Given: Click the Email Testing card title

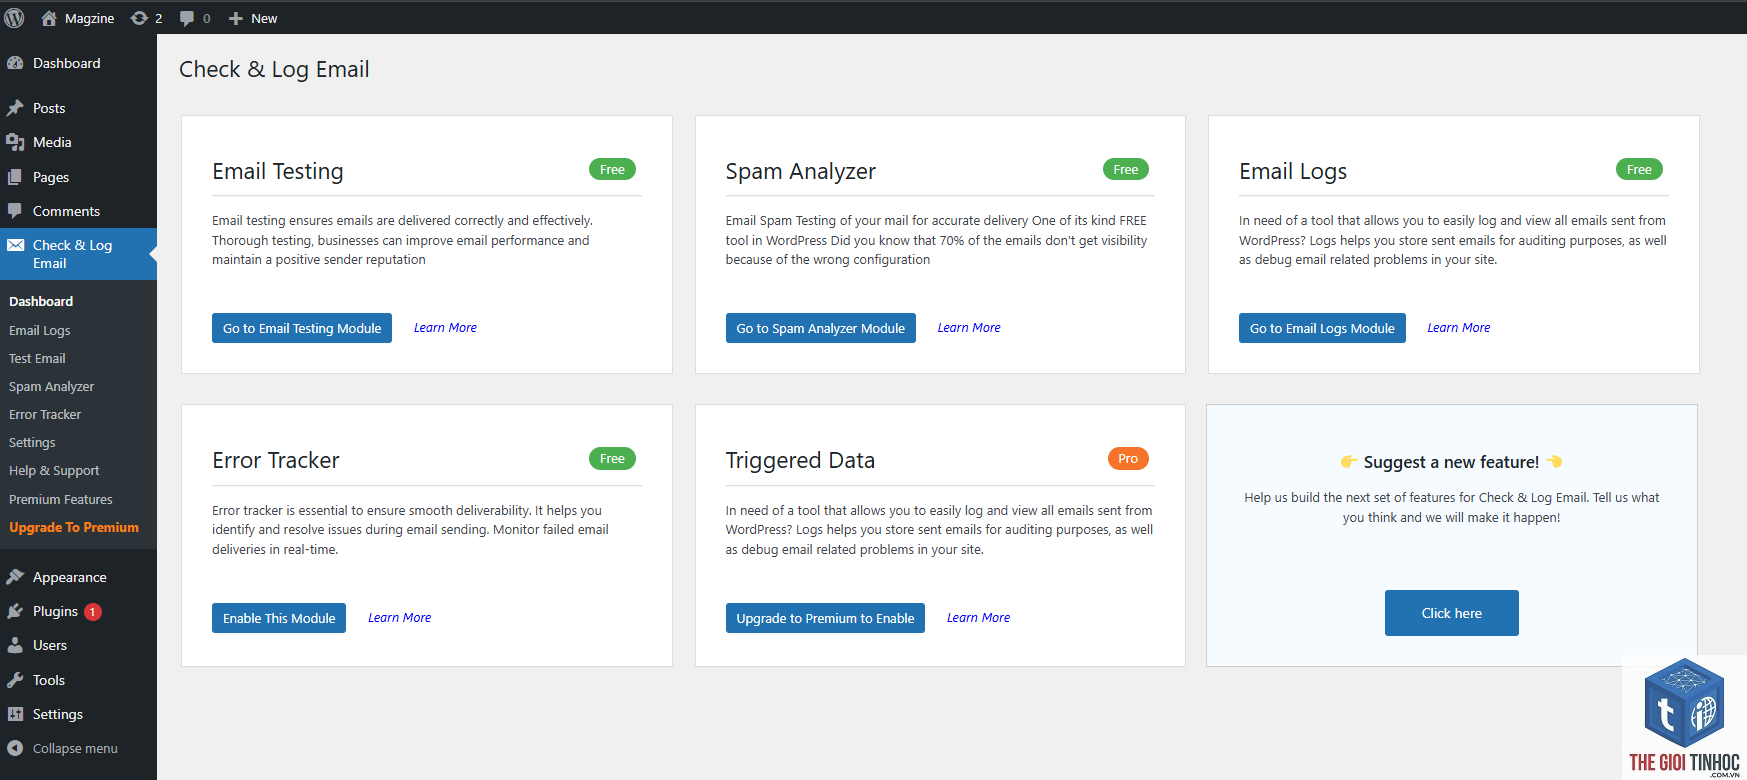Looking at the screenshot, I should (278, 171).
